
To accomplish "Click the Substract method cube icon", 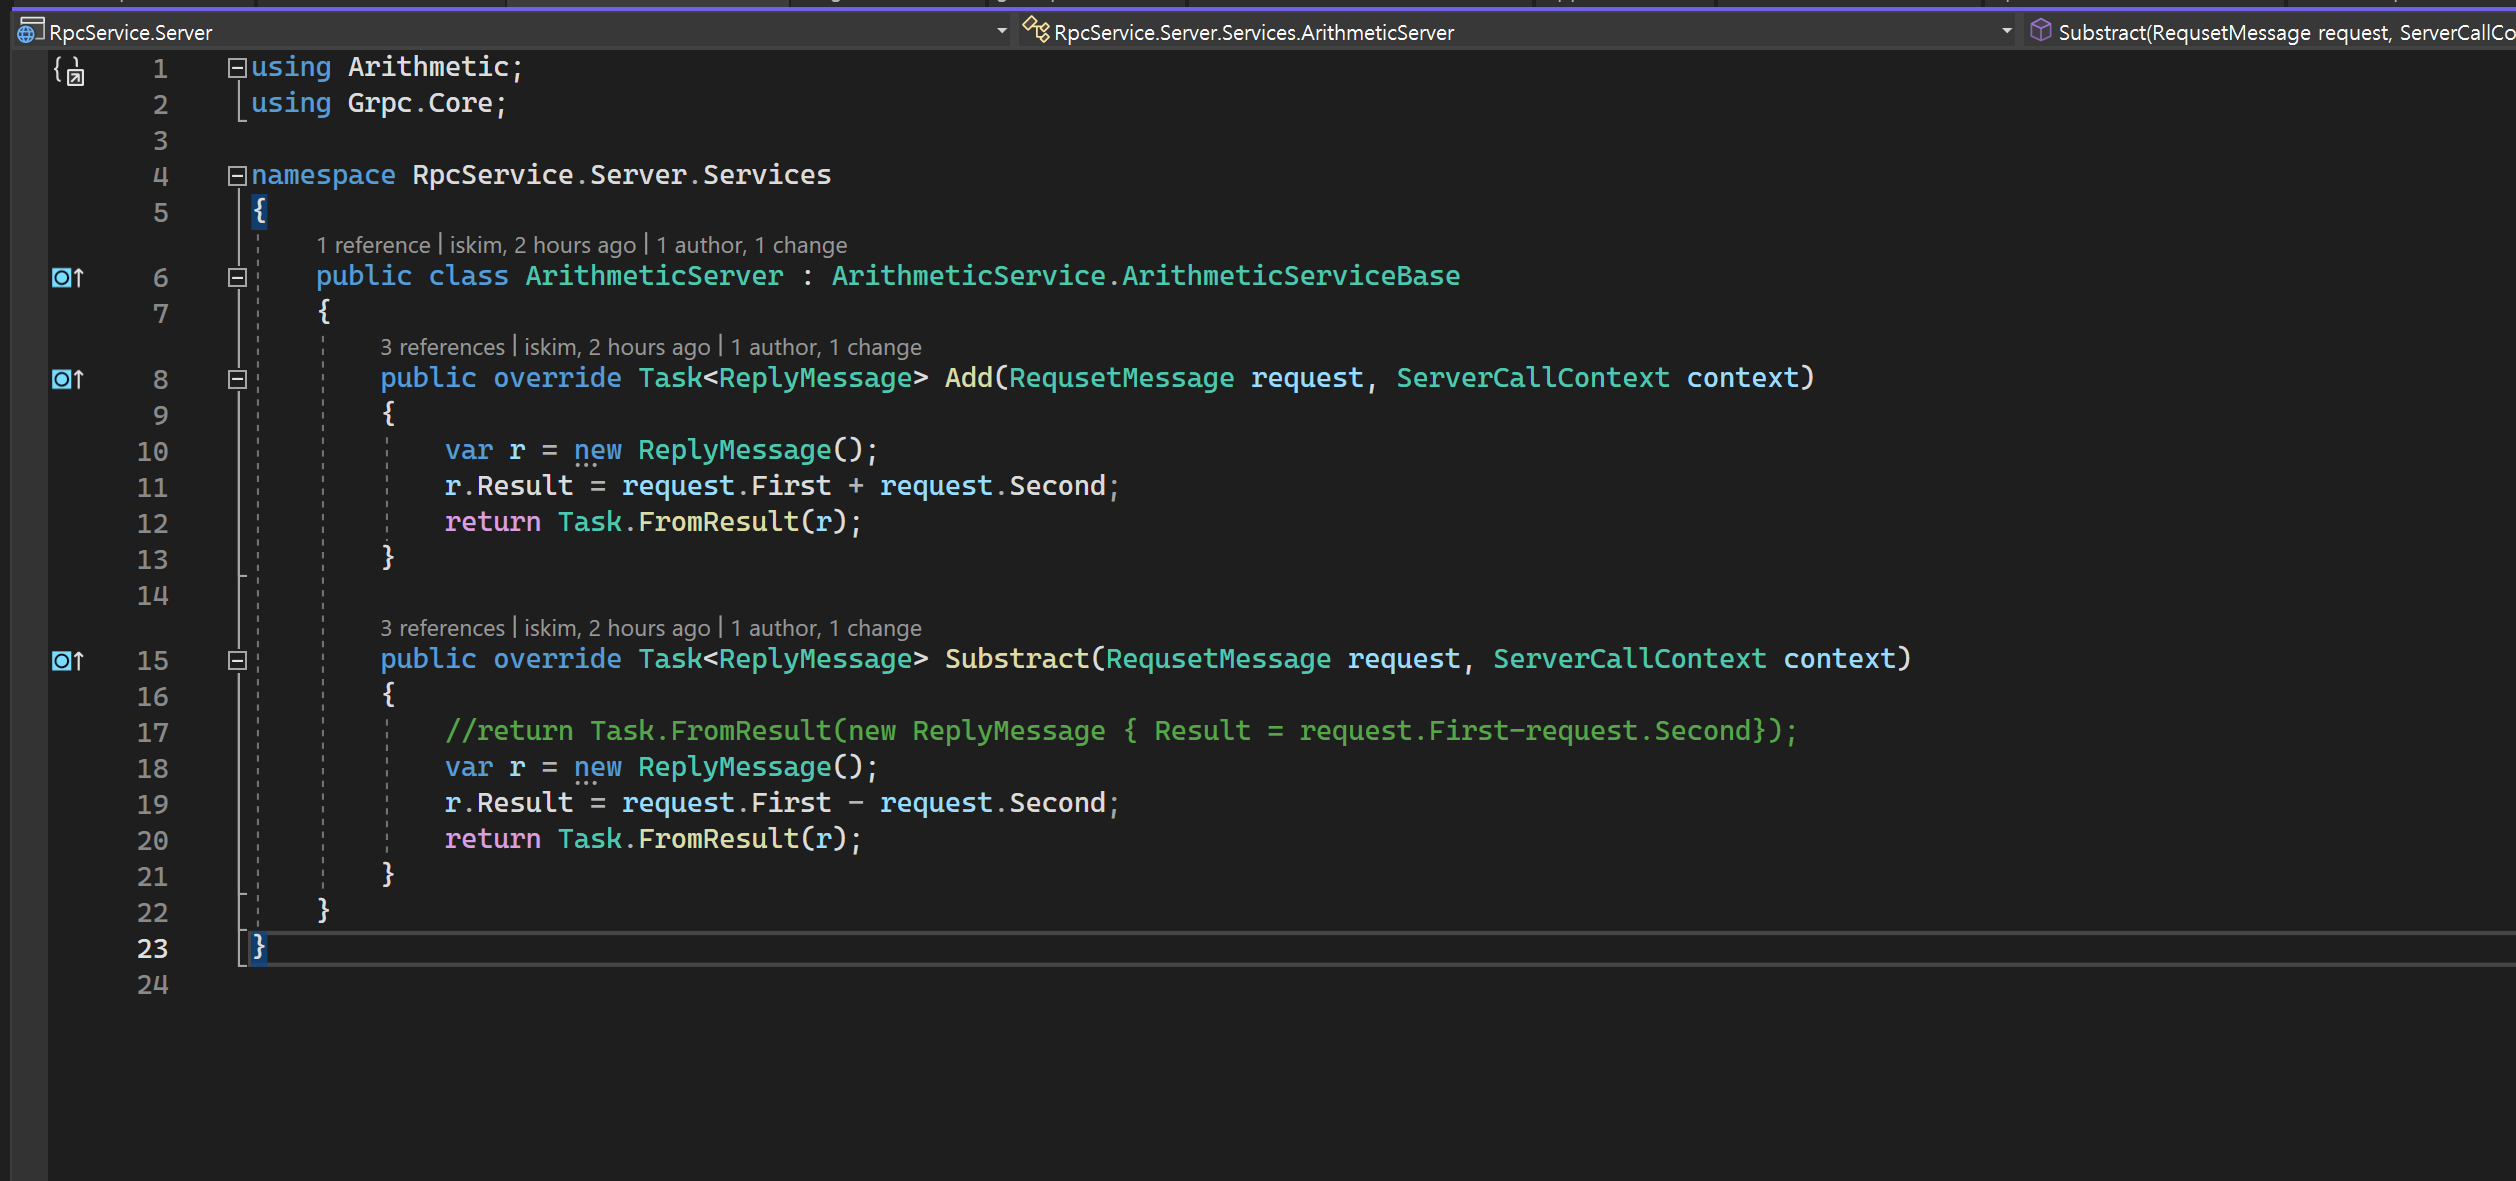I will [x=2040, y=31].
